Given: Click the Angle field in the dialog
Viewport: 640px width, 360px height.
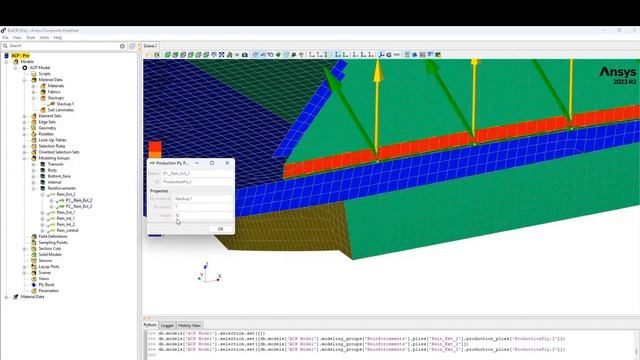Looking at the screenshot, I should pyautogui.click(x=203, y=215).
